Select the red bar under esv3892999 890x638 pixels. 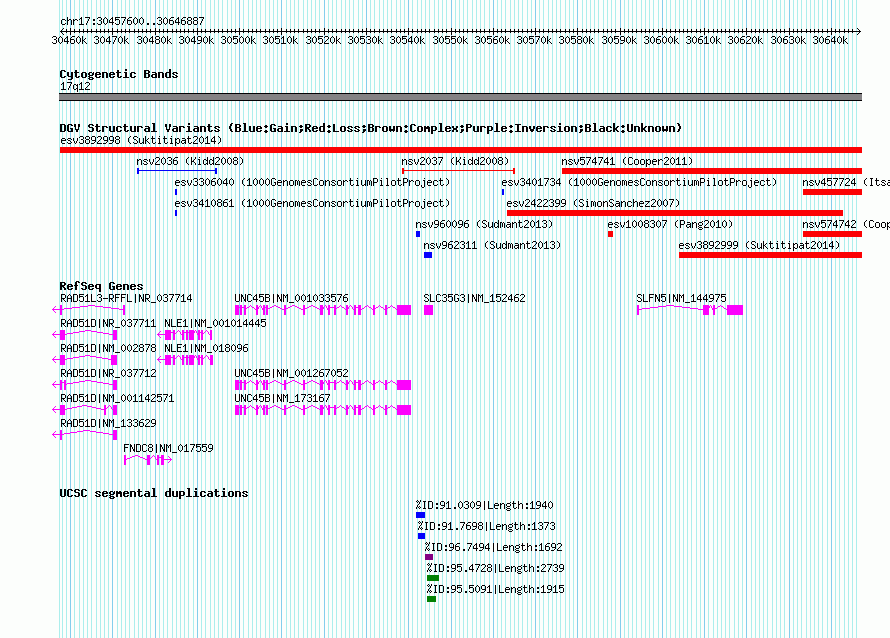770,255
